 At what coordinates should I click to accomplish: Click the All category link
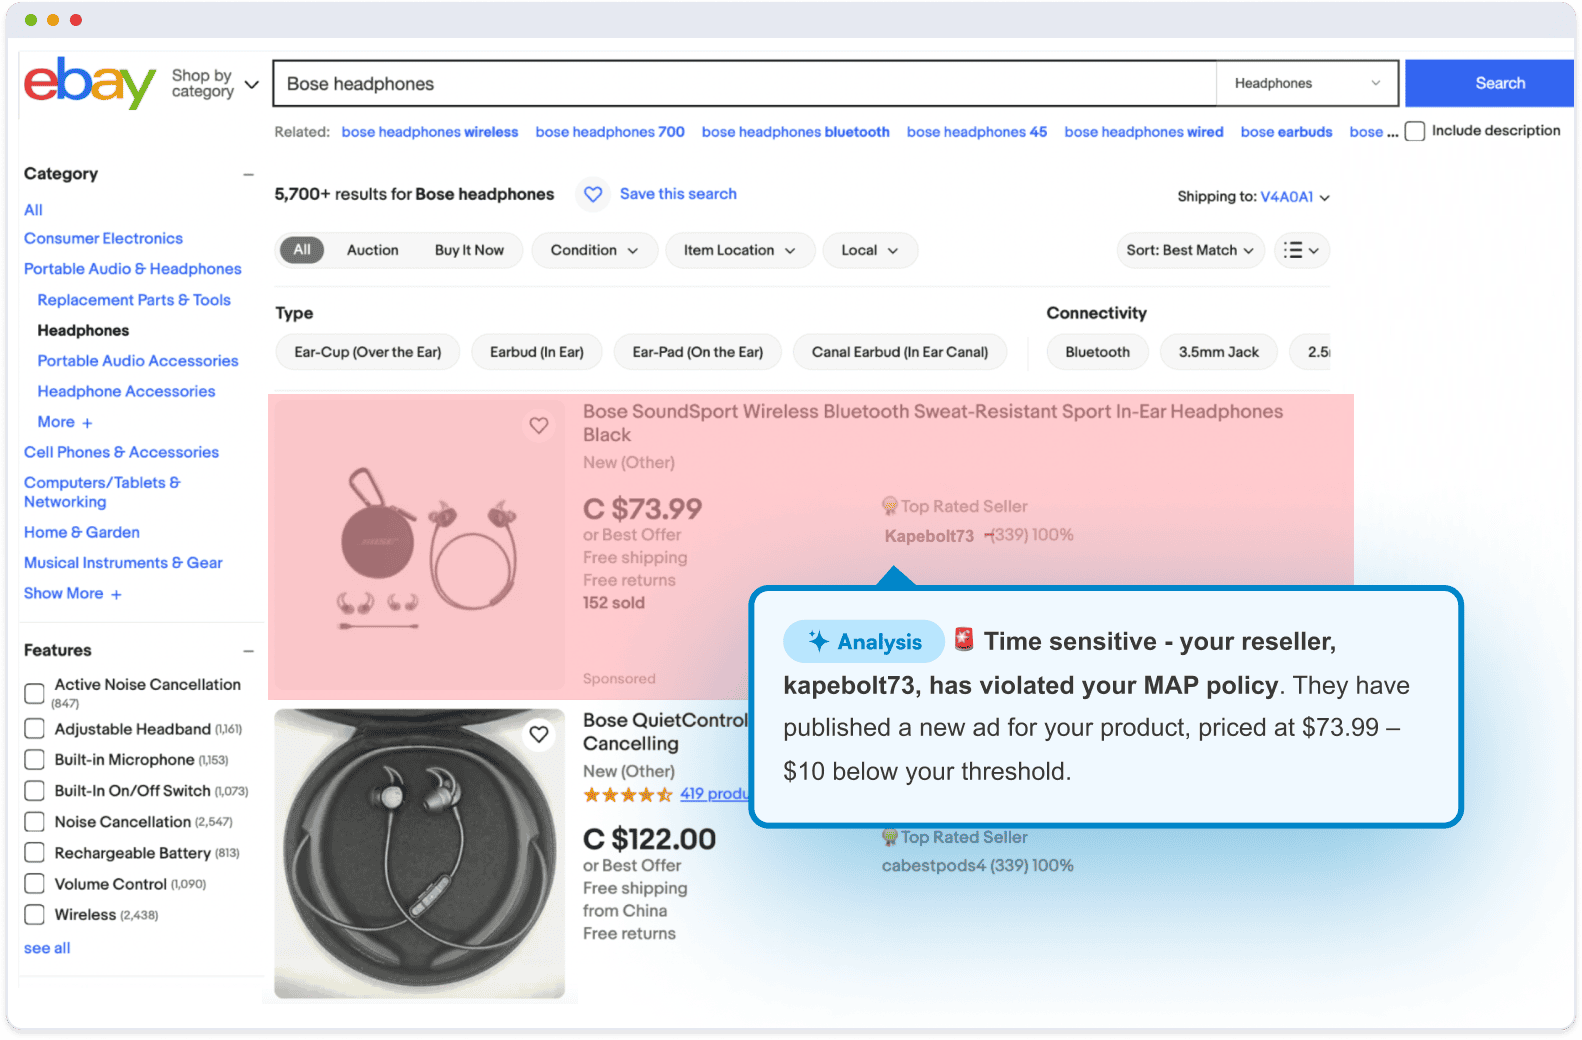[33, 210]
